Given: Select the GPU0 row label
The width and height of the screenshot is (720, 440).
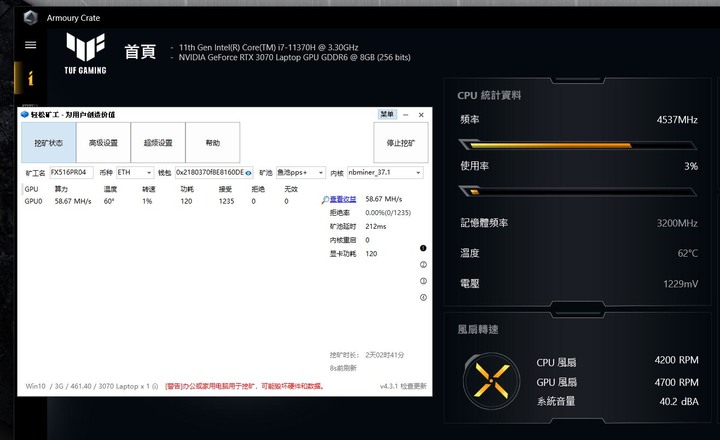Looking at the screenshot, I should 34,201.
